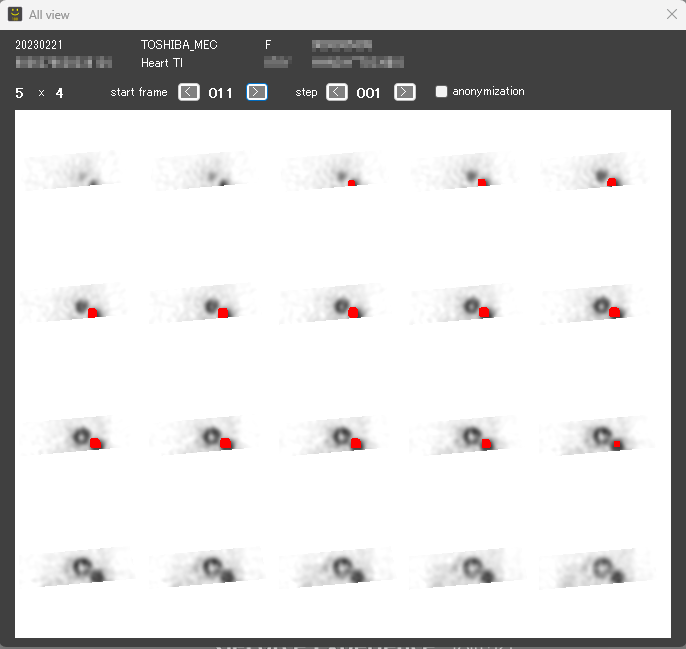The width and height of the screenshot is (686, 649).
Task: Increase the step value with right arrow
Action: click(x=404, y=92)
